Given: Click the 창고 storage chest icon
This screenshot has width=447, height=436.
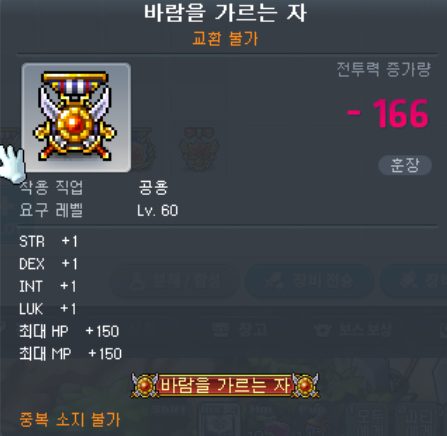Looking at the screenshot, I should (221, 329).
